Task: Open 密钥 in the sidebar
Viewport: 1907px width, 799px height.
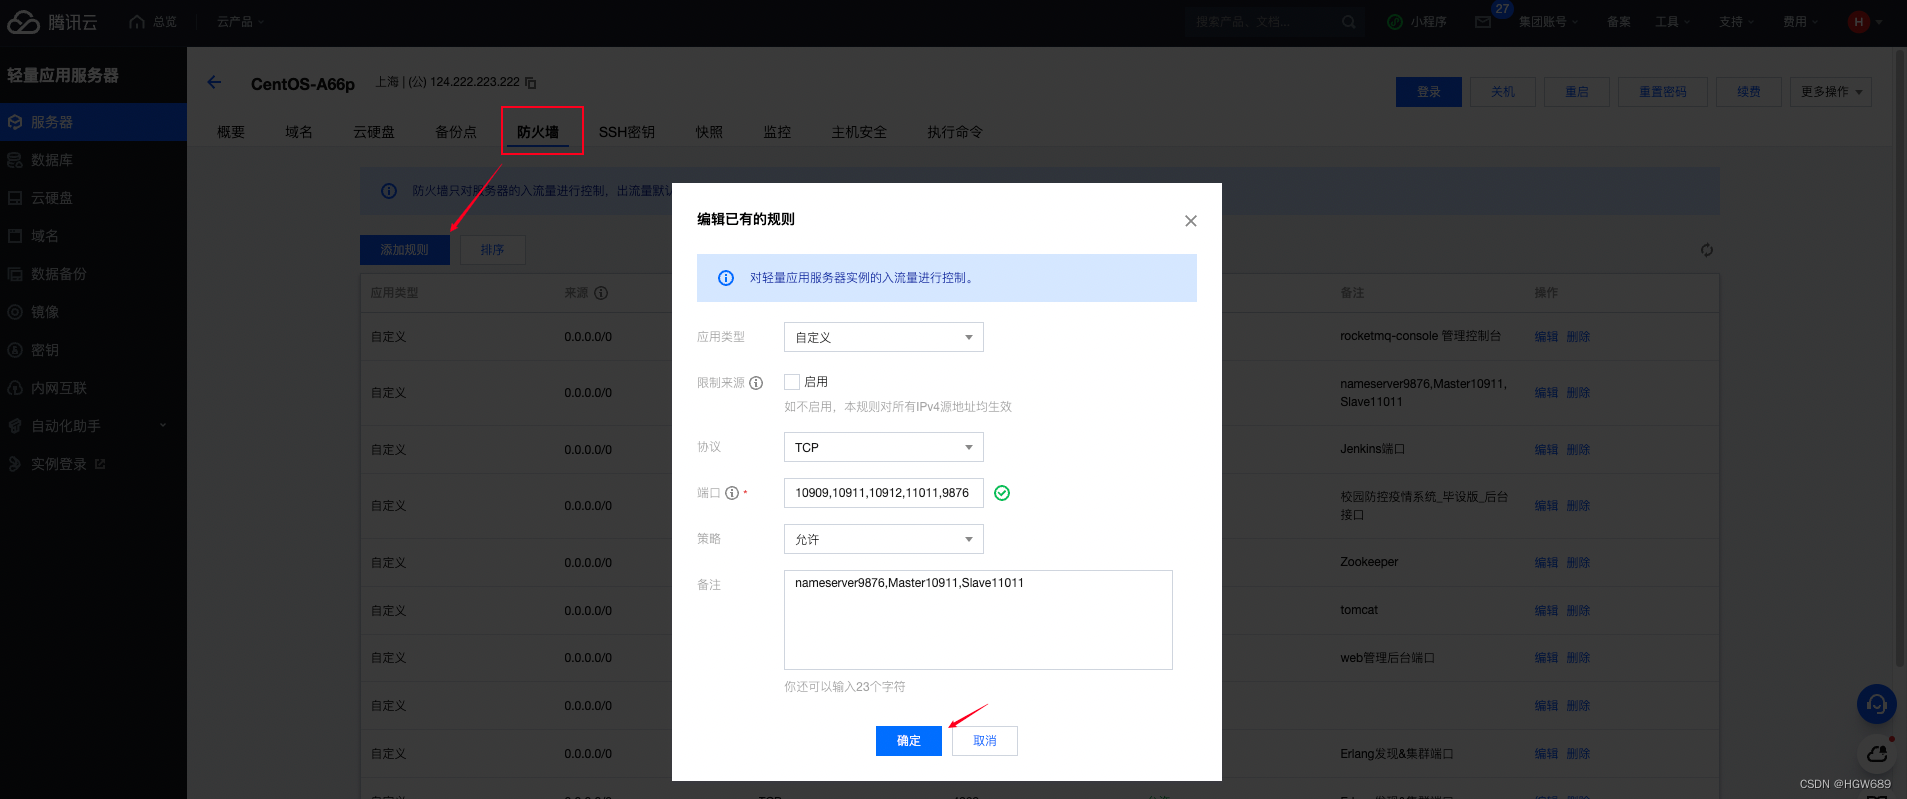Action: click(x=93, y=350)
